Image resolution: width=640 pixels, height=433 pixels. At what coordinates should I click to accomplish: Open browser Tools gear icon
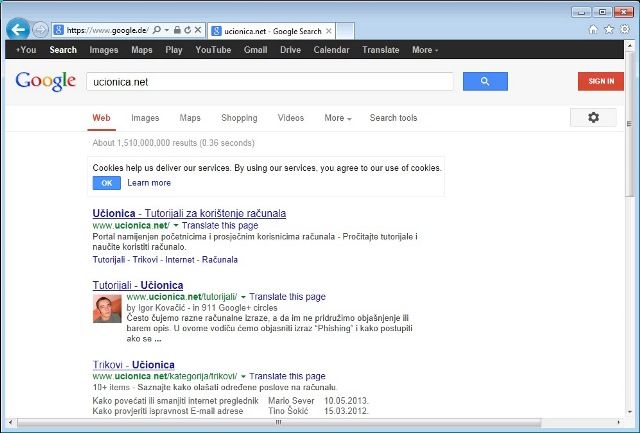[x=625, y=29]
